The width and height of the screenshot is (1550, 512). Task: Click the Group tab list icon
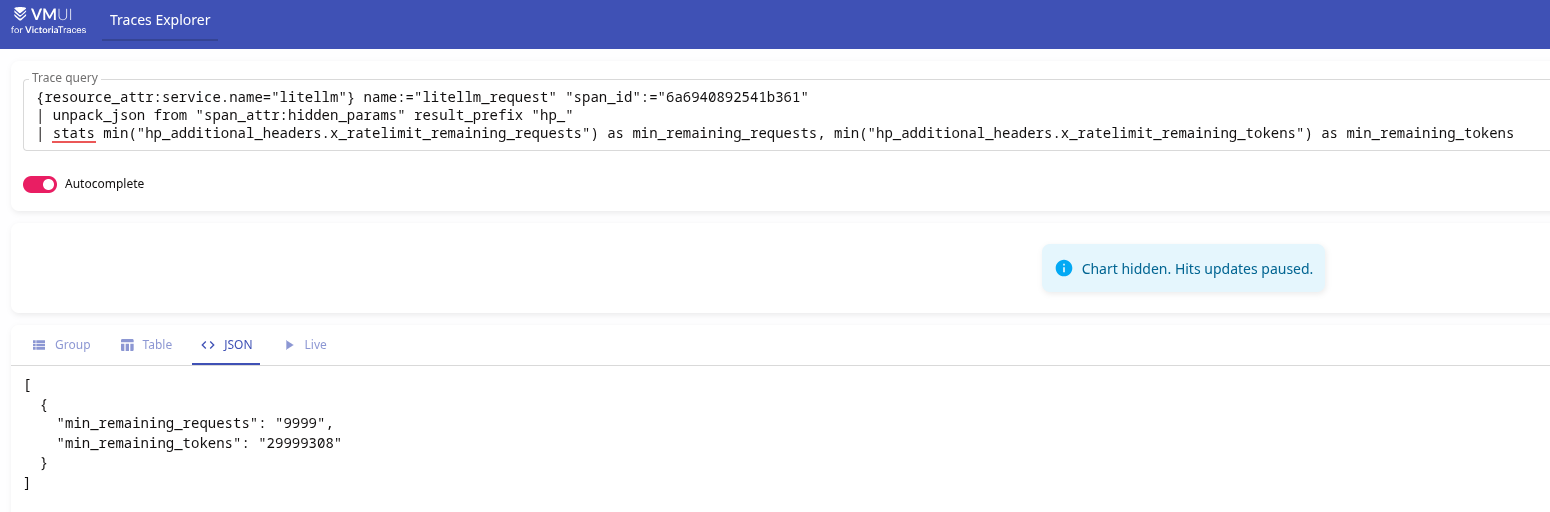[x=39, y=345]
